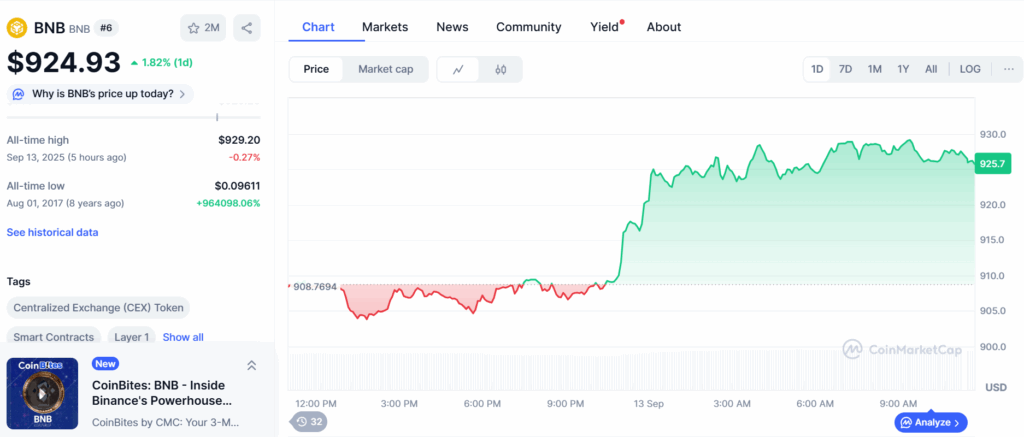Click the Analyze button

(930, 423)
